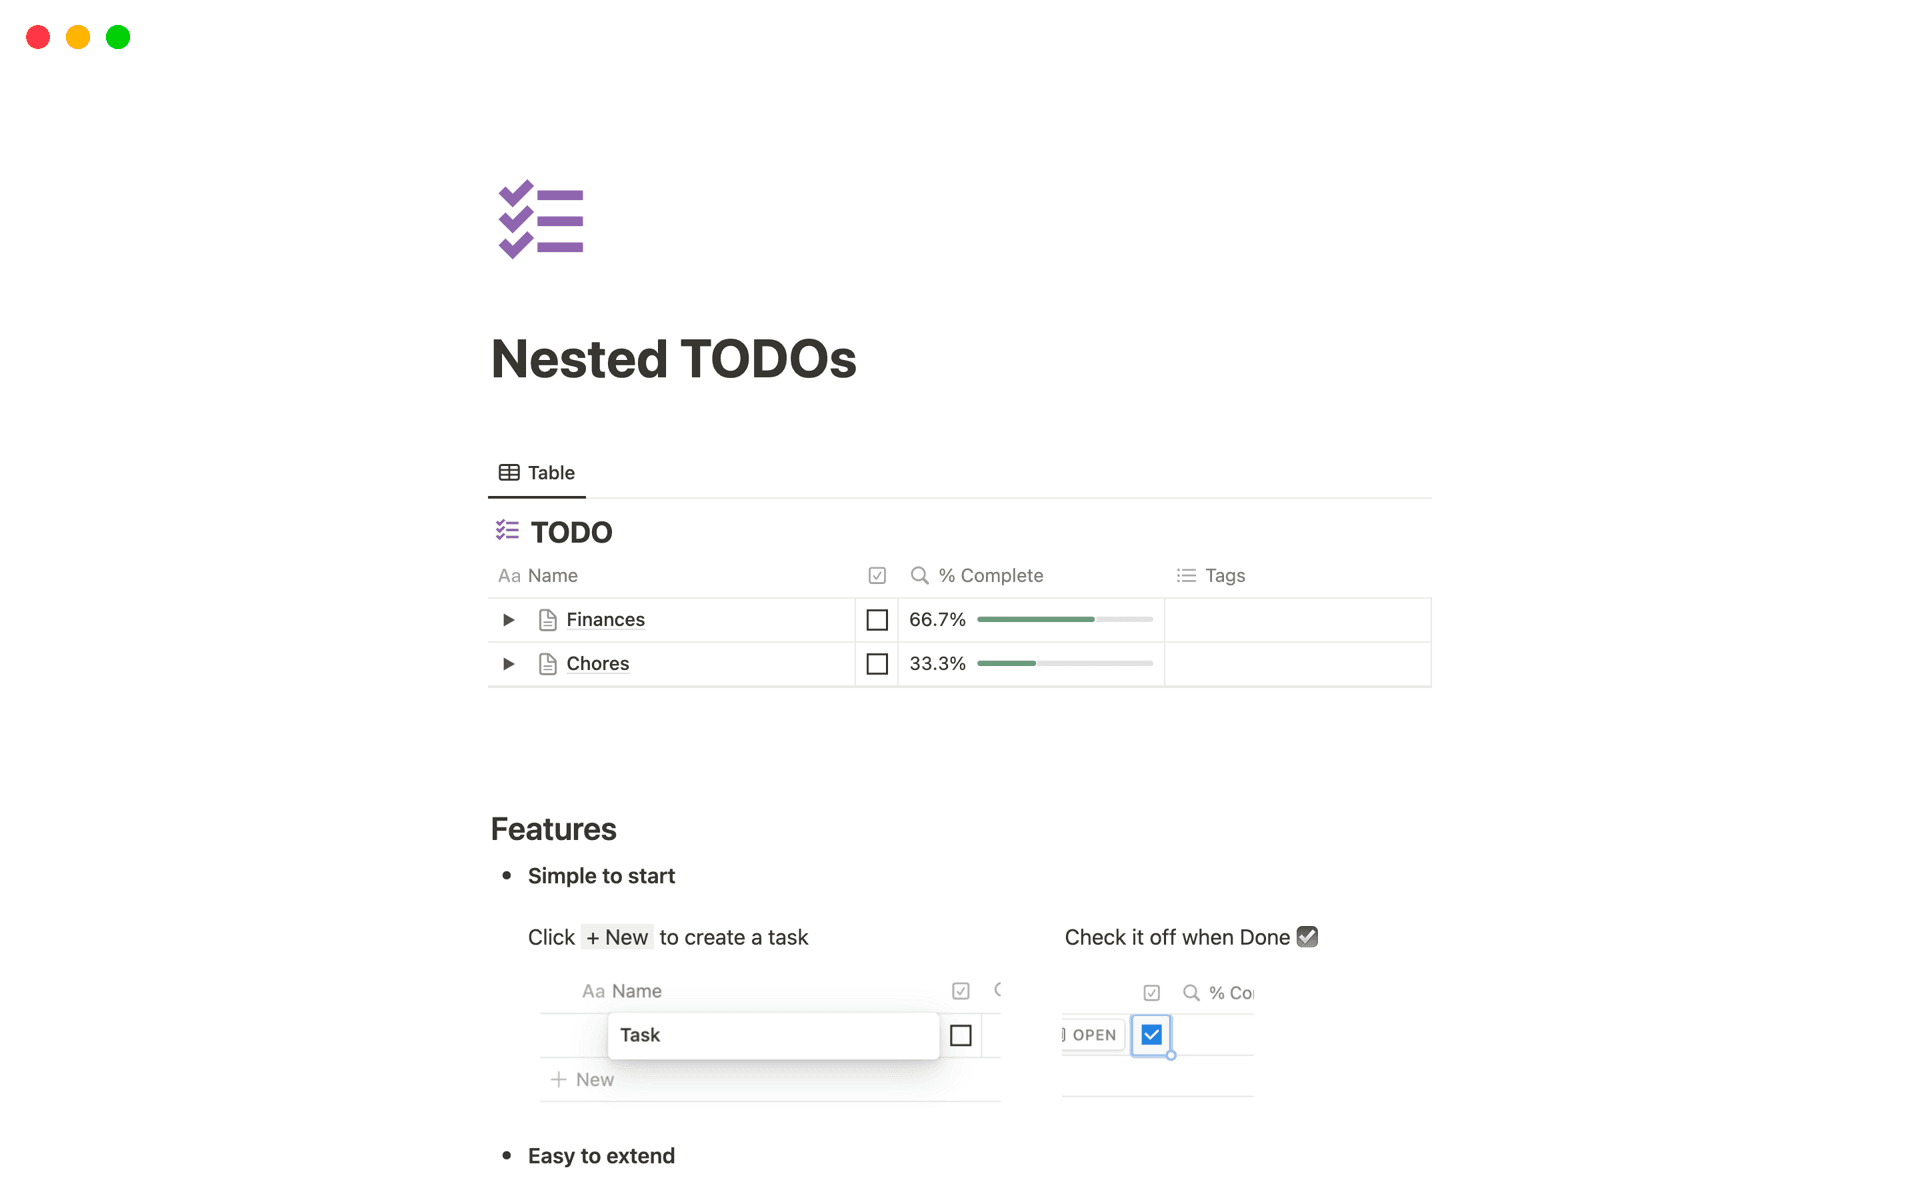The height and width of the screenshot is (1200, 1920).
Task: Click the page icon next to Finances
Action: pyautogui.click(x=547, y=619)
